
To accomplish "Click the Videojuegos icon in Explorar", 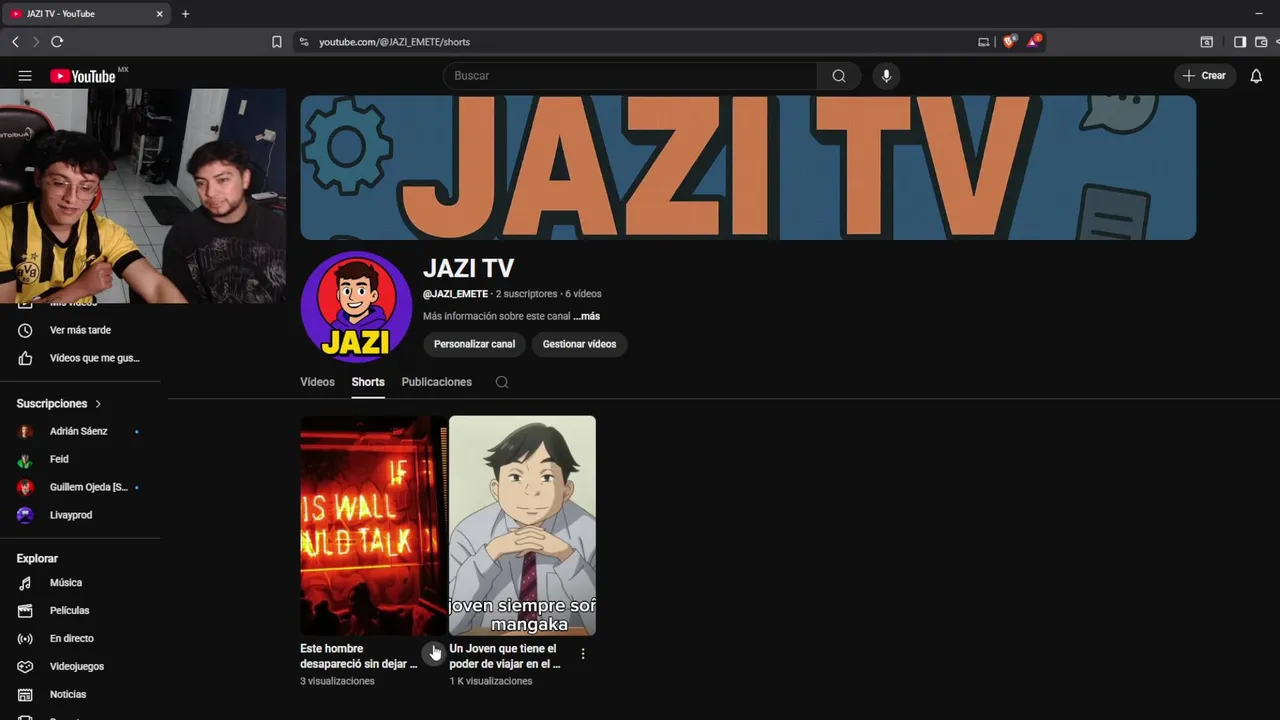I will (x=26, y=667).
